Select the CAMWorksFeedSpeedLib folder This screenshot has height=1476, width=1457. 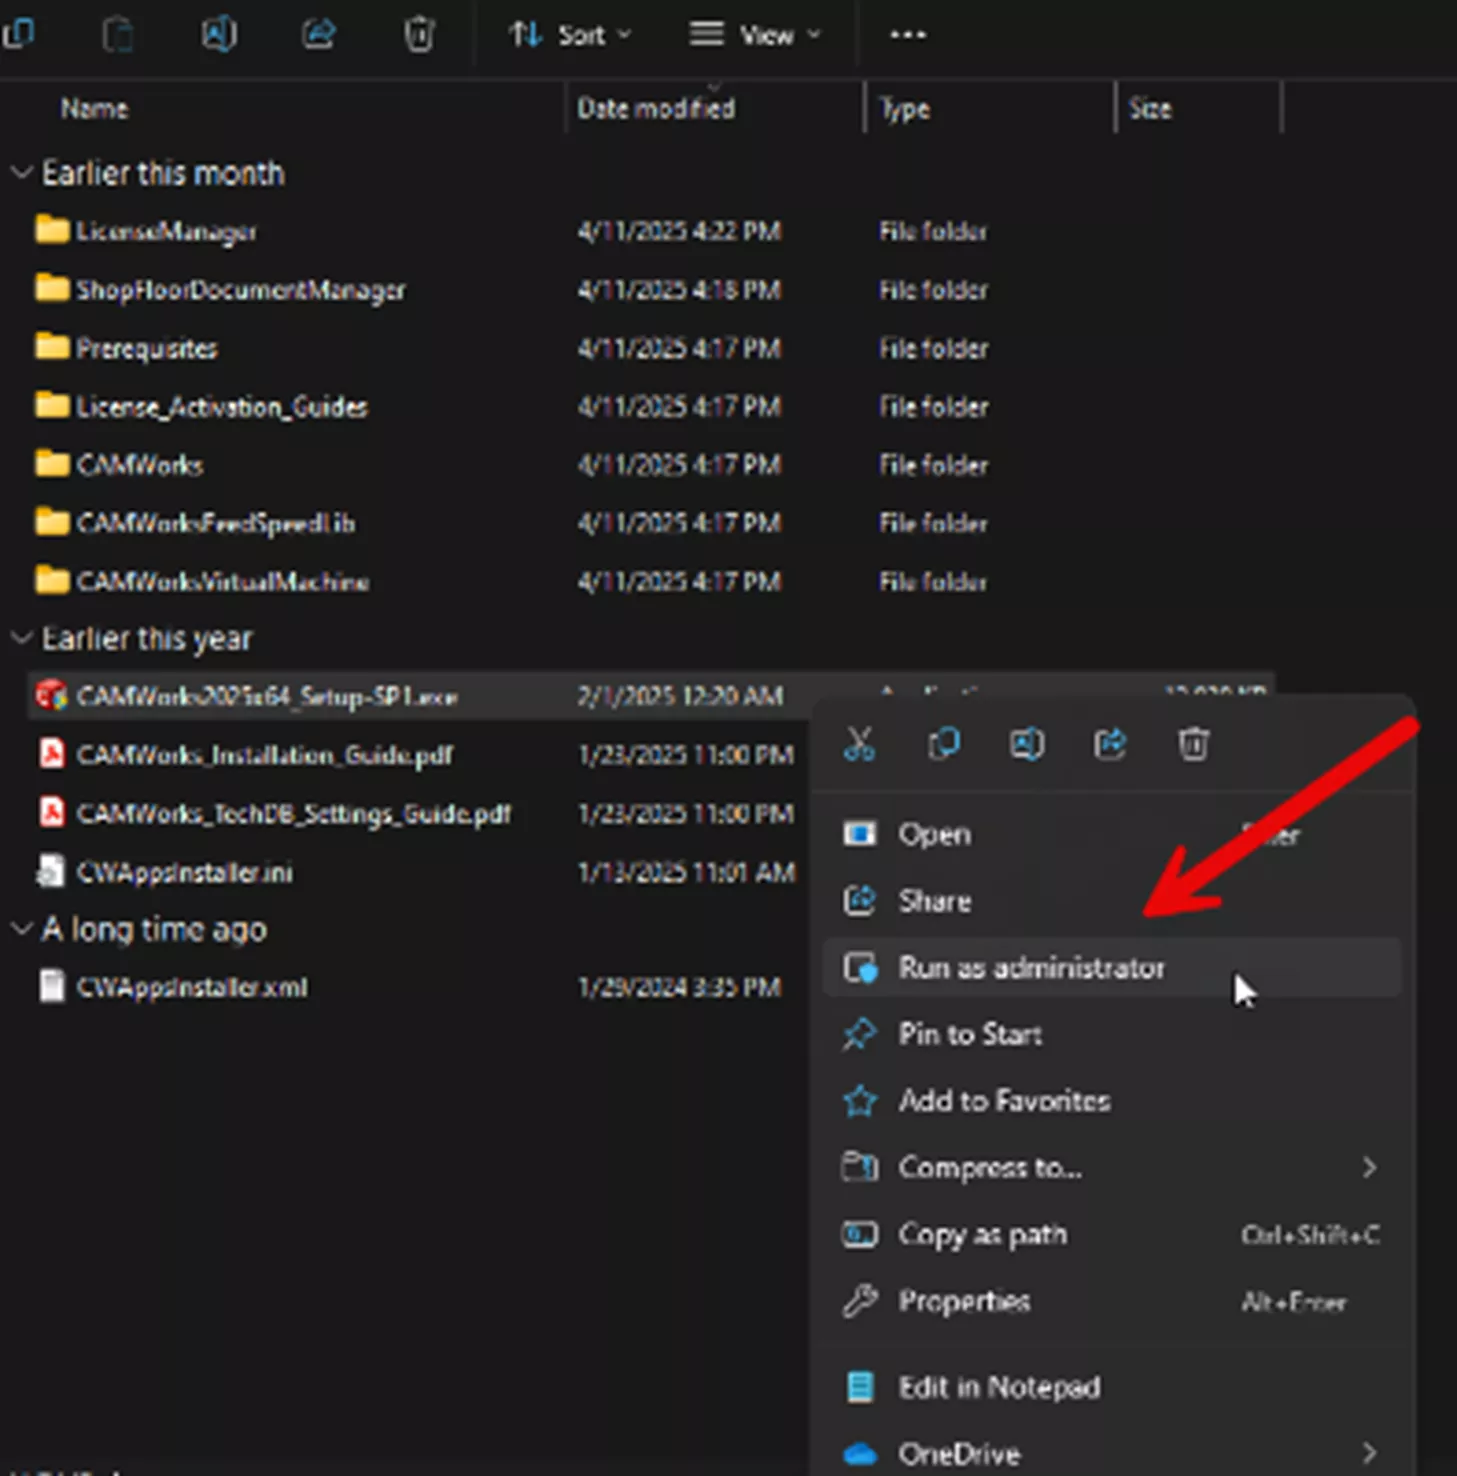click(216, 523)
